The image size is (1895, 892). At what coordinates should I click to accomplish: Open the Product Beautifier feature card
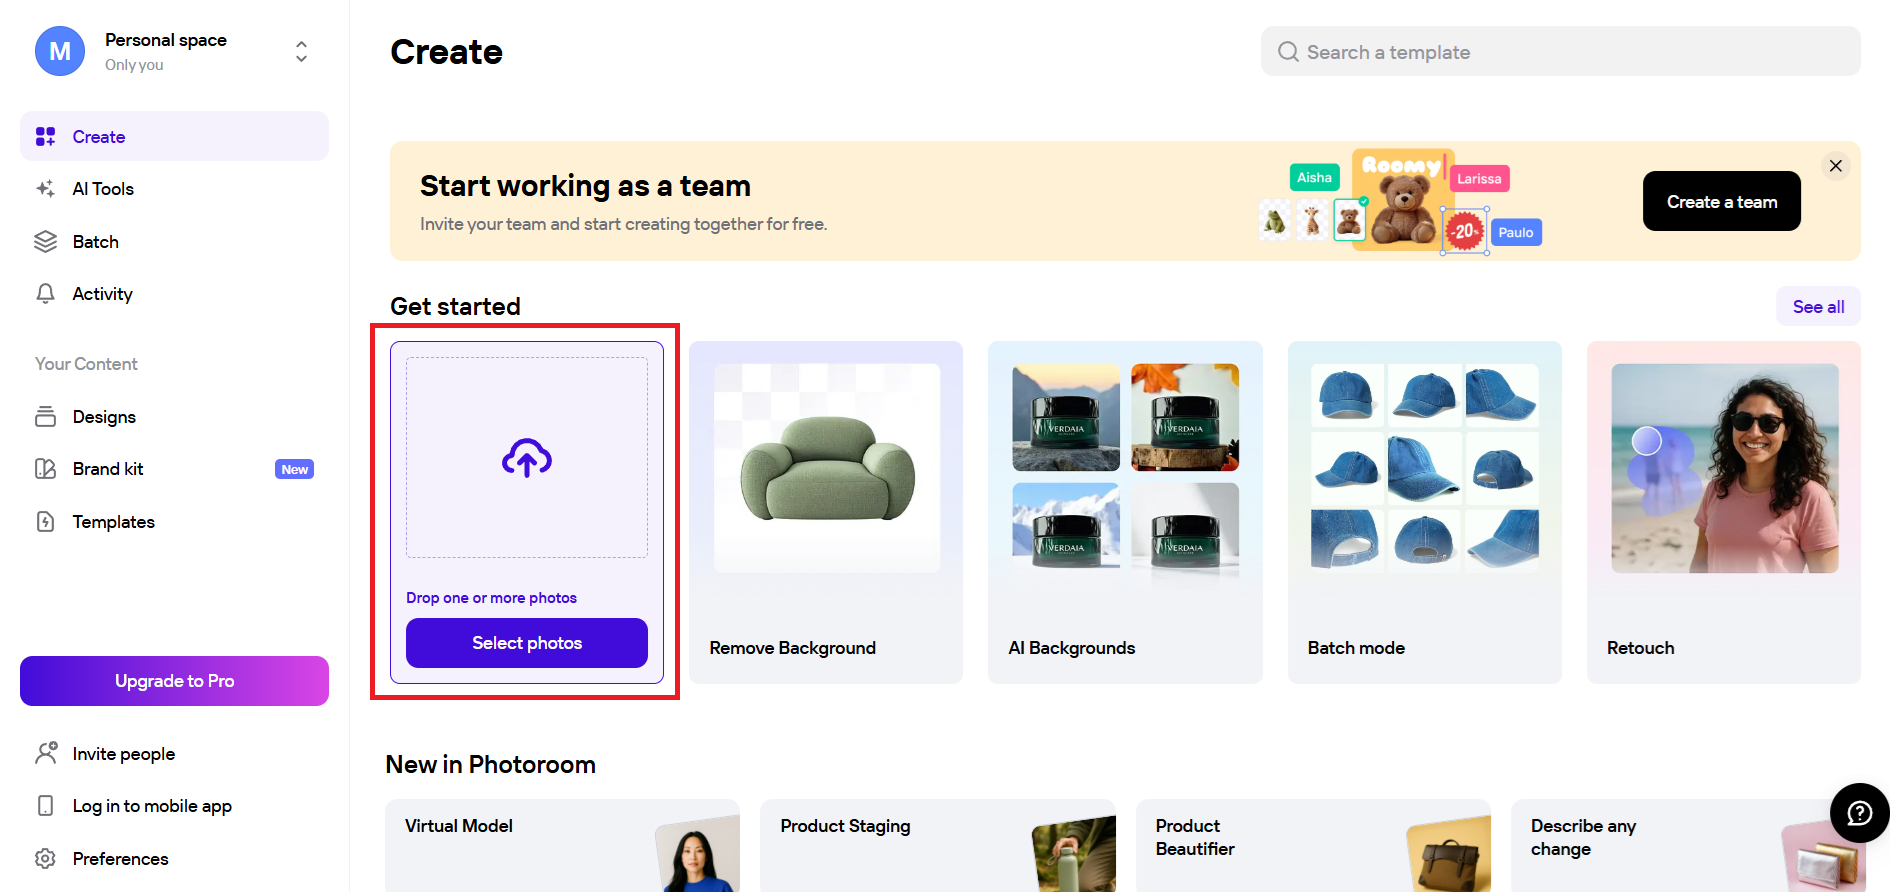(x=1313, y=845)
